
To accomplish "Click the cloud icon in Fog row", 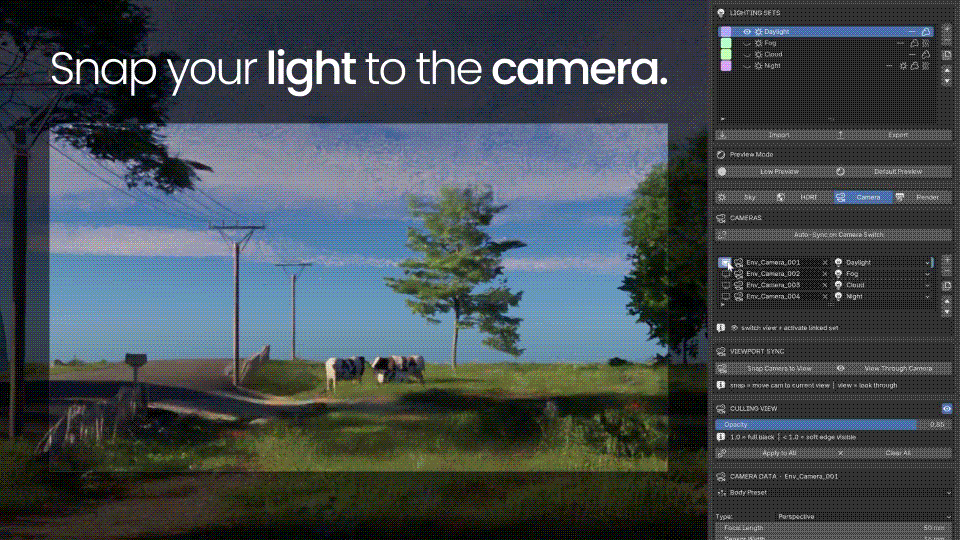I will tap(914, 43).
